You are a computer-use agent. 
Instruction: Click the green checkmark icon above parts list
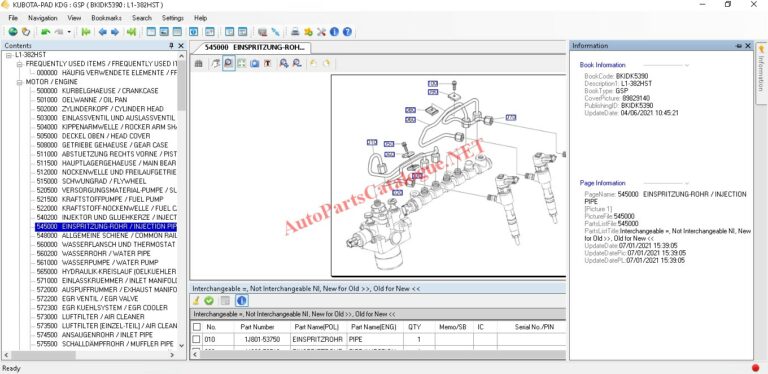pyautogui.click(x=209, y=301)
